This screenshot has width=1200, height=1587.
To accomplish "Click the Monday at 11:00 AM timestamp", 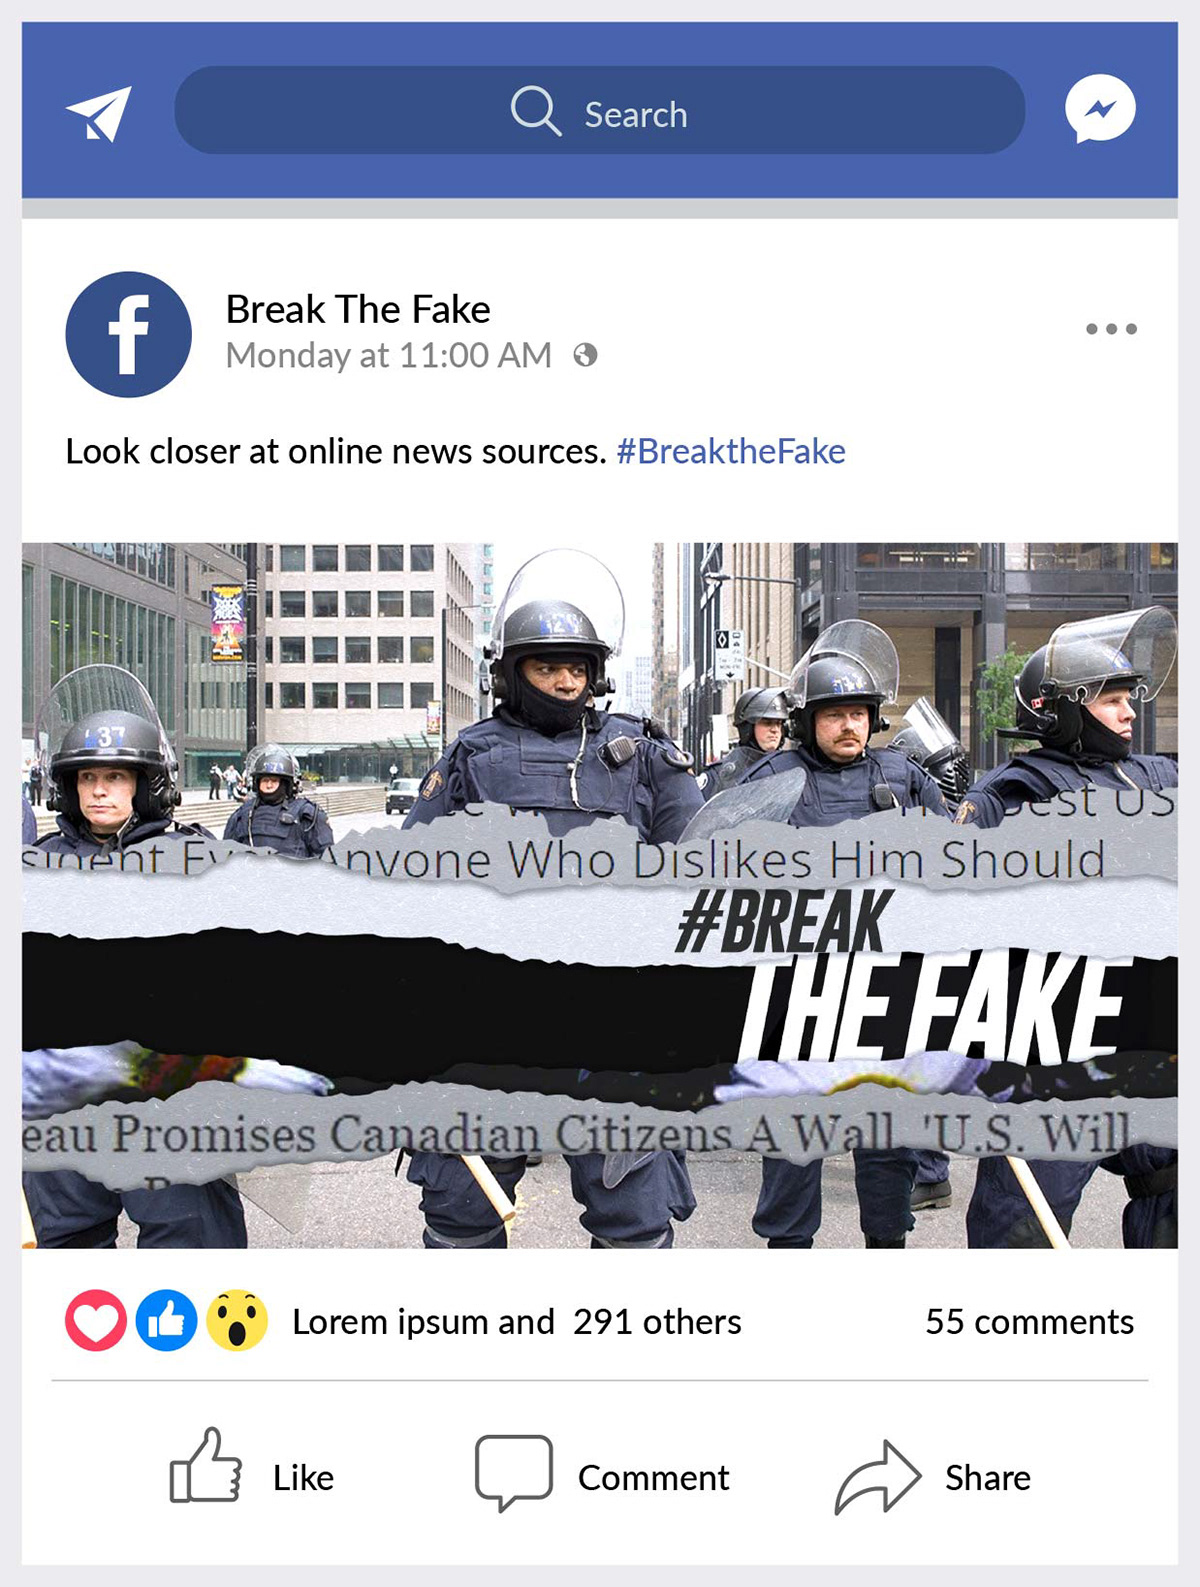I will pos(388,355).
